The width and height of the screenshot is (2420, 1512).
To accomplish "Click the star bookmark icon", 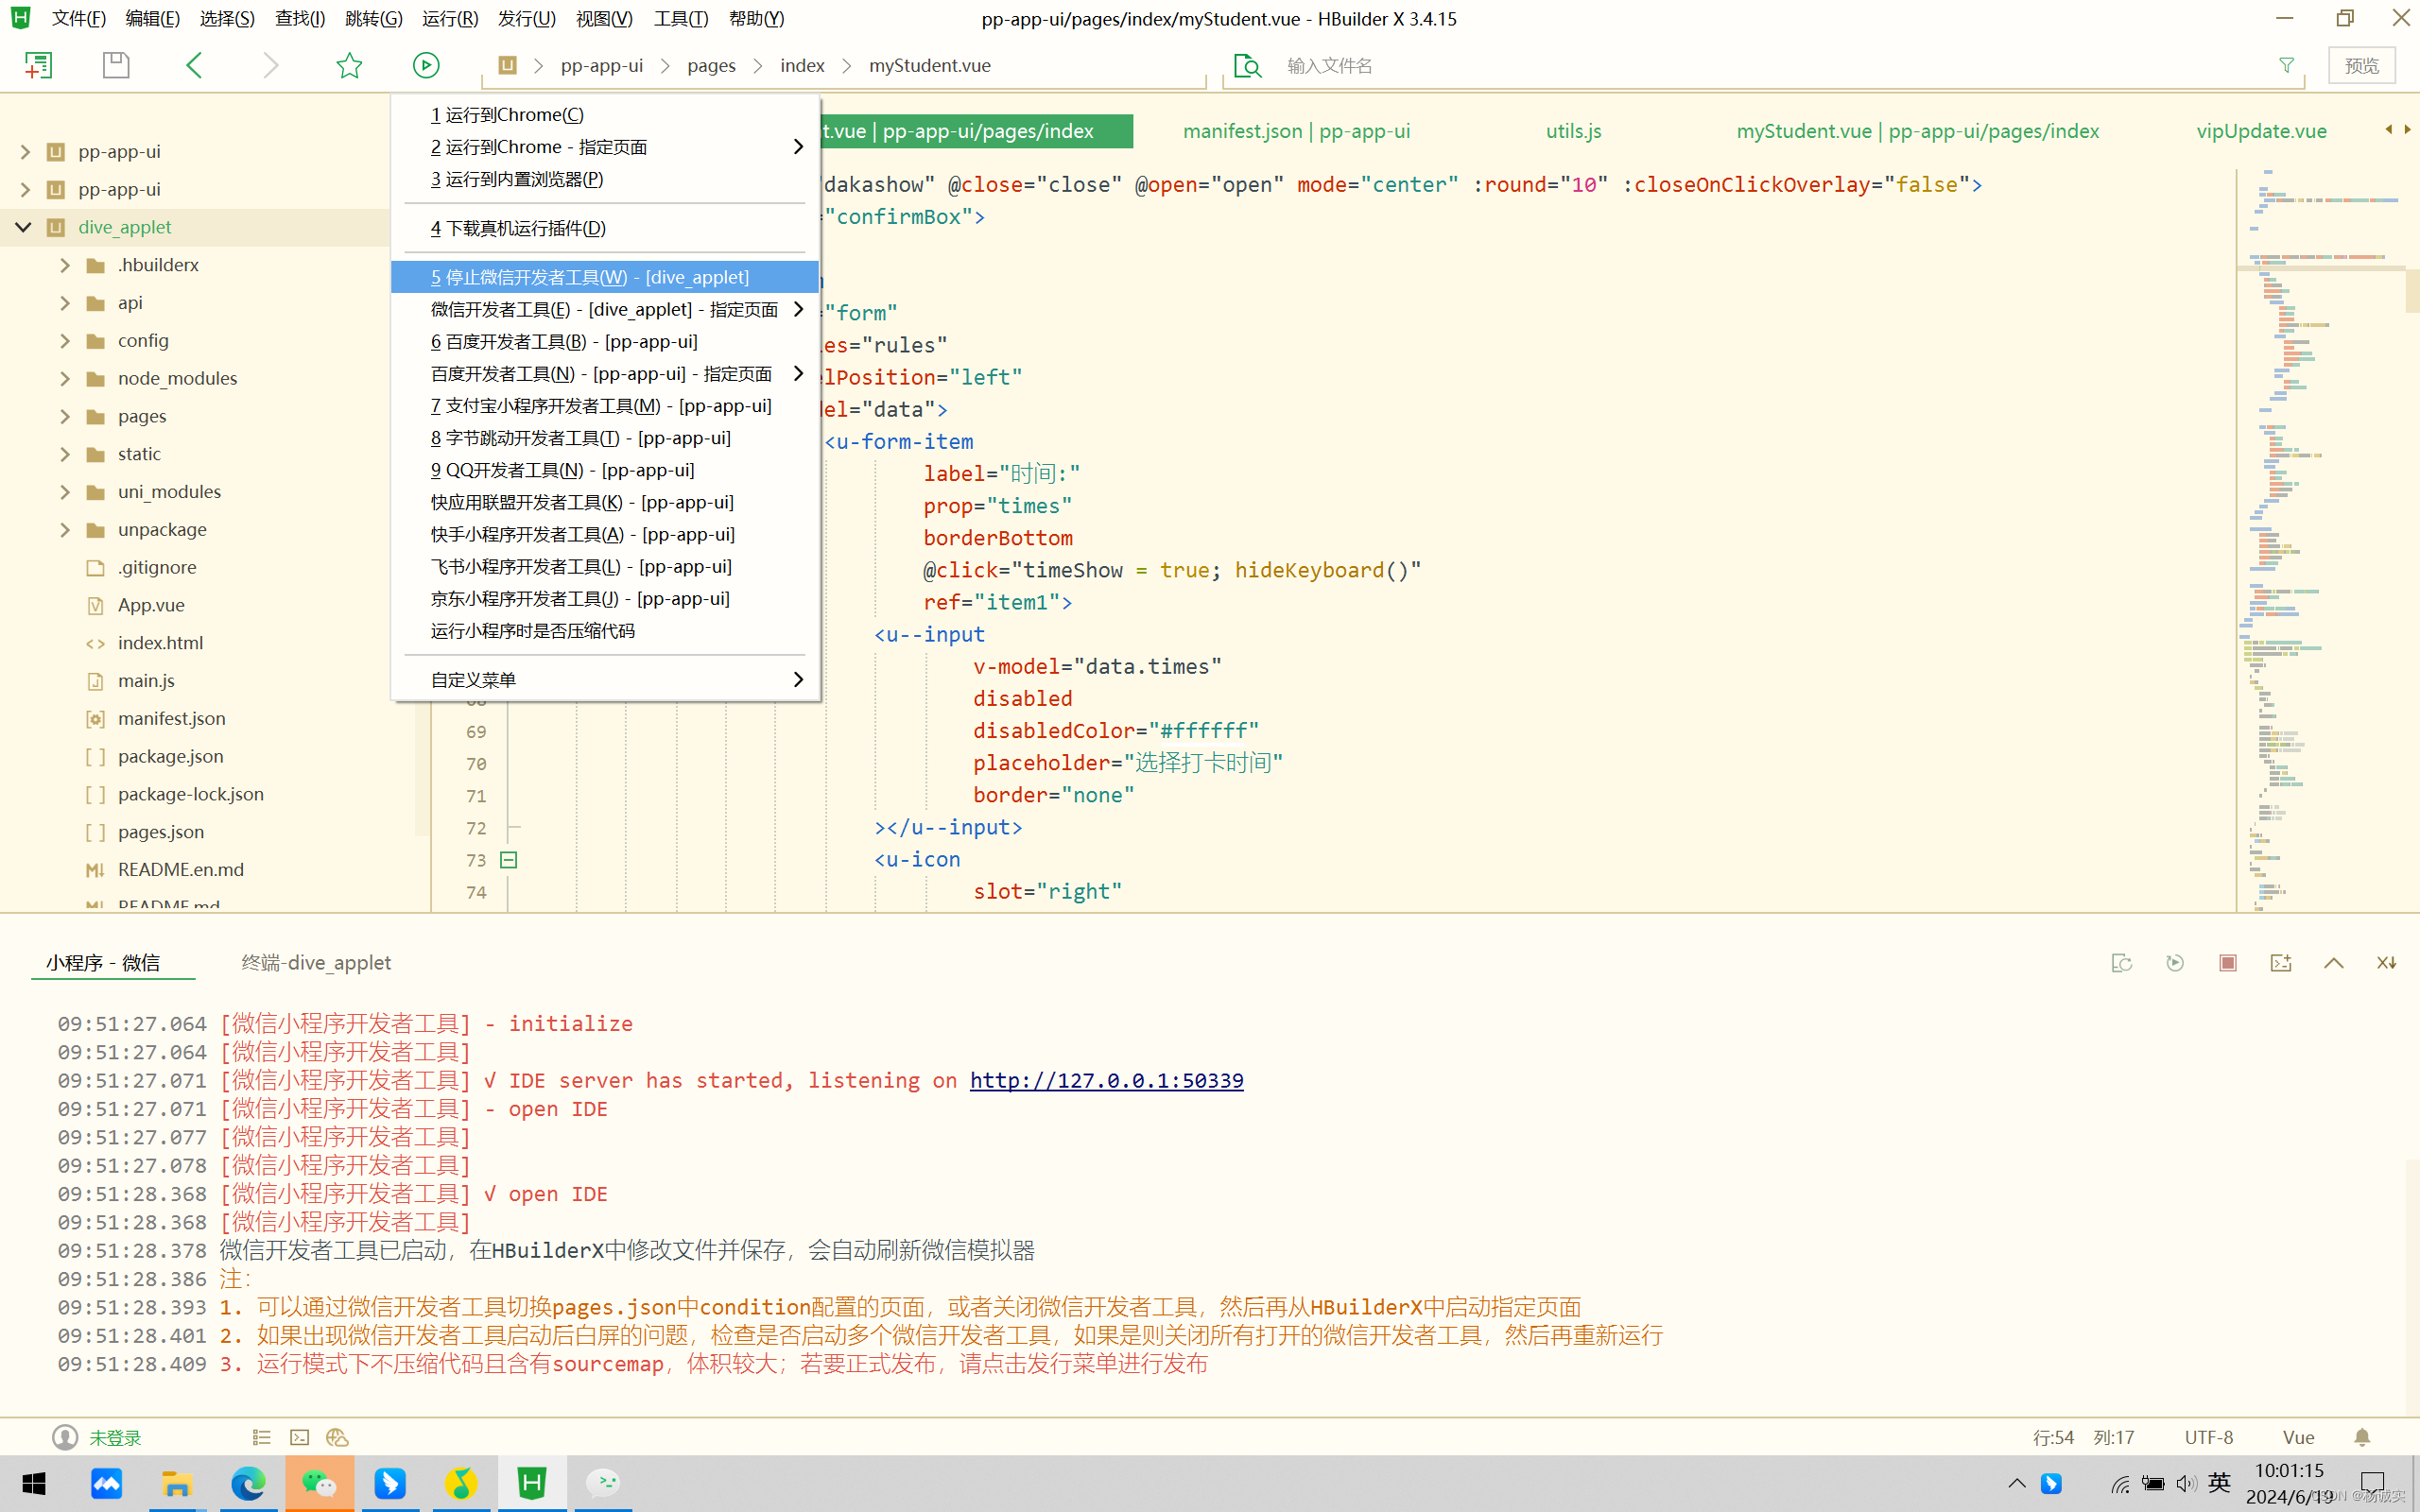I will point(349,65).
